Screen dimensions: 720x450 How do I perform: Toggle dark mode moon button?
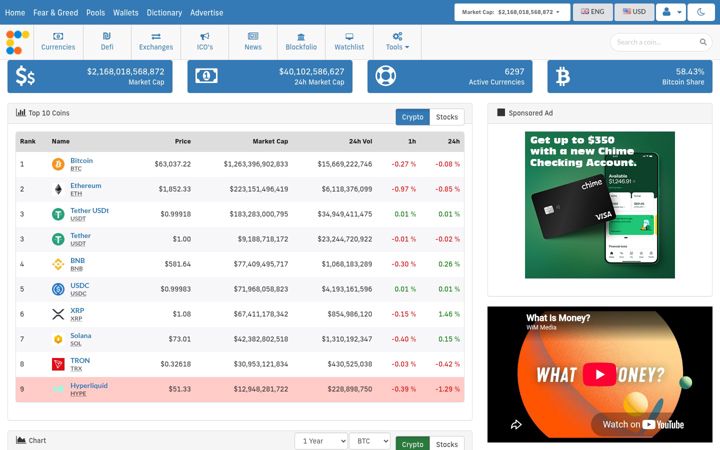[x=700, y=12]
